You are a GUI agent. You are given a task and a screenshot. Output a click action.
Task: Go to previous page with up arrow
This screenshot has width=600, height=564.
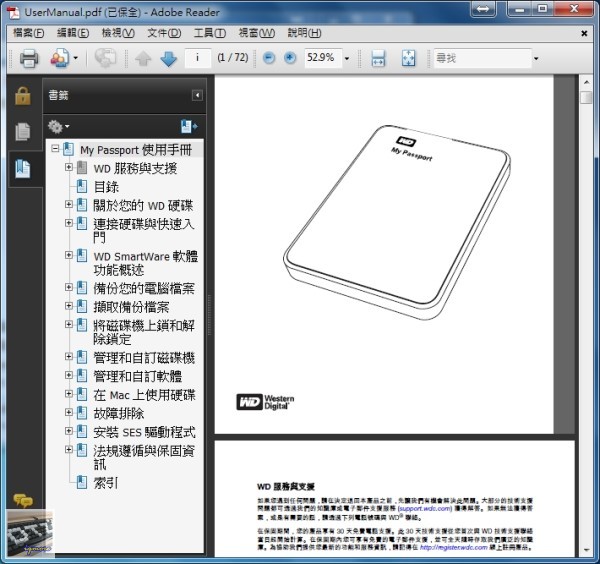143,59
